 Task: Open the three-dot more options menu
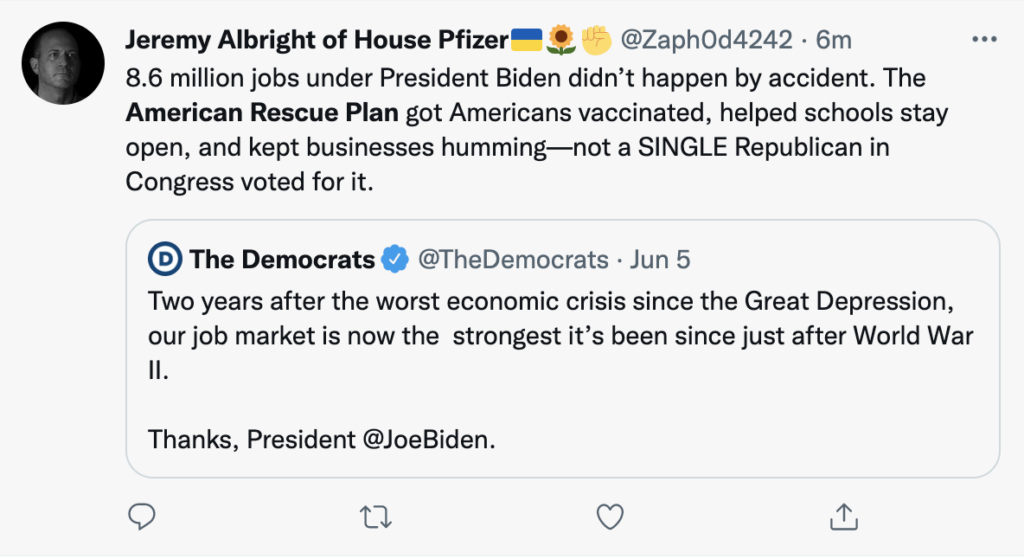coord(984,39)
